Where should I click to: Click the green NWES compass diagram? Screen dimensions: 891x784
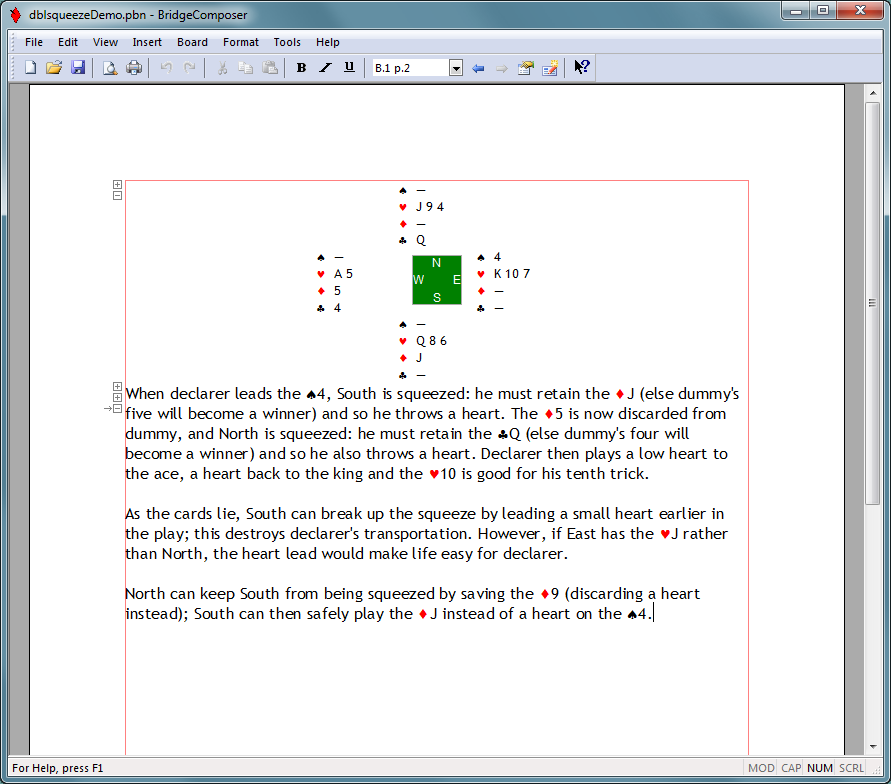436,280
